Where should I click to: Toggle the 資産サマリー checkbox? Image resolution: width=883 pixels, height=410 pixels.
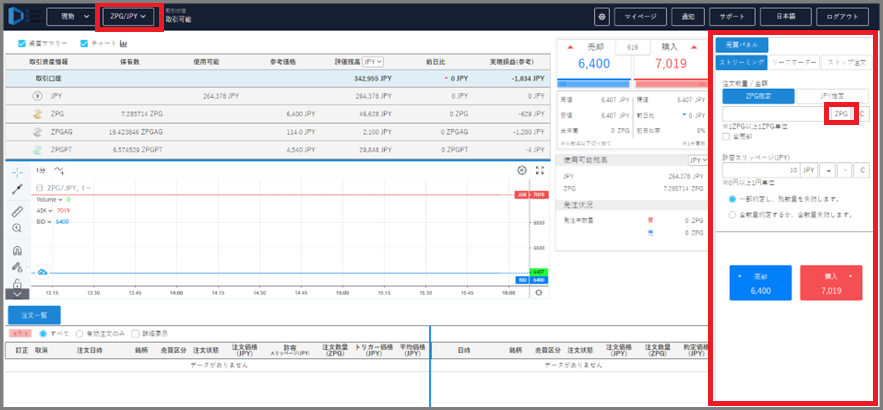(22, 43)
